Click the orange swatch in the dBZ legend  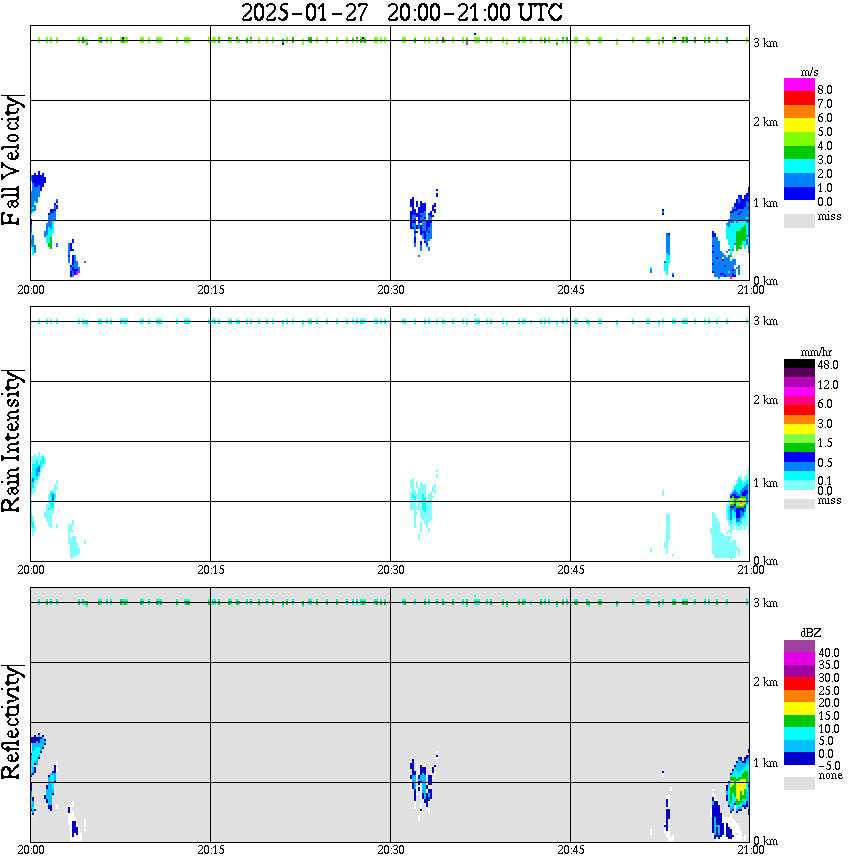(x=799, y=696)
